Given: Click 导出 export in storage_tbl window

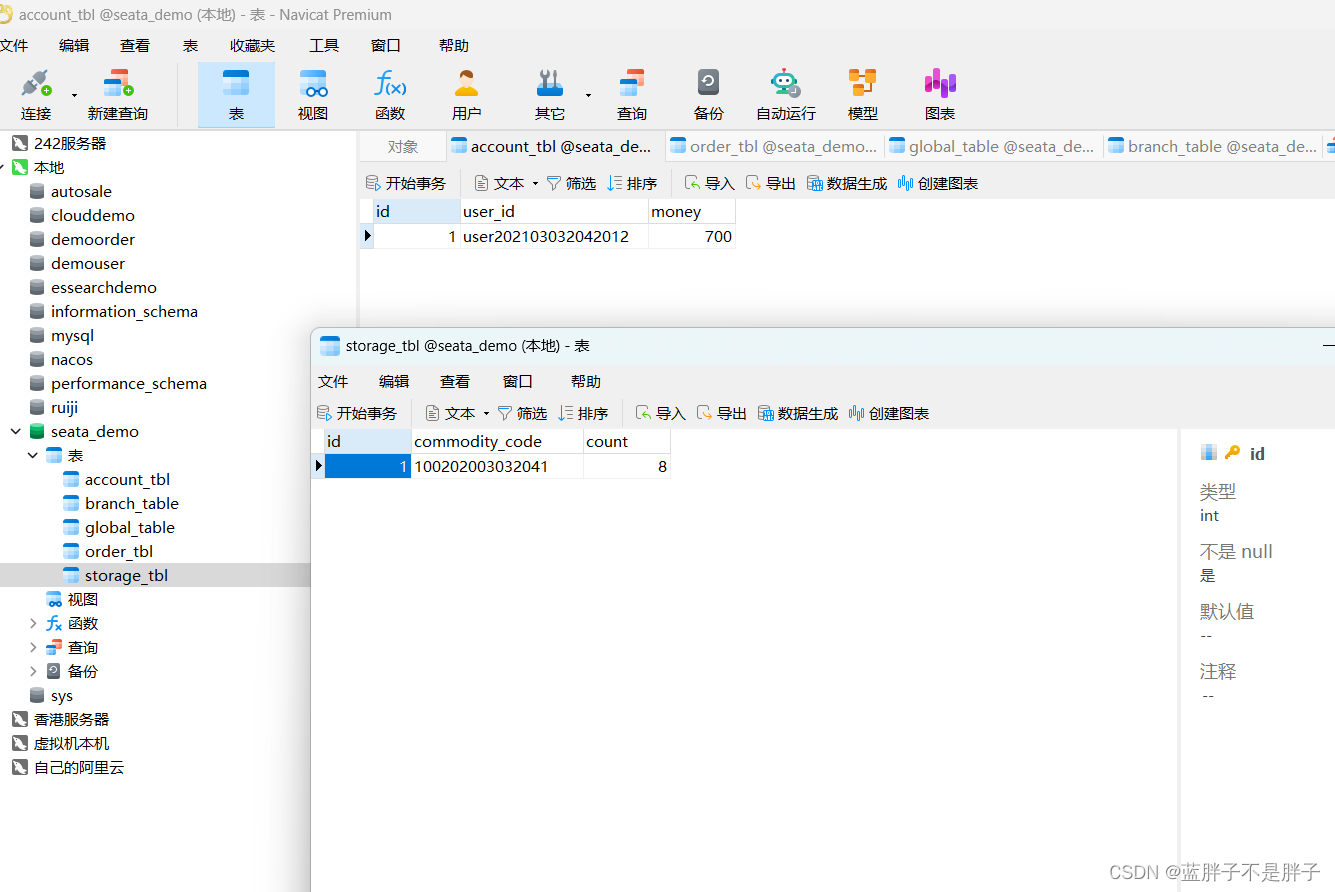Looking at the screenshot, I should [x=722, y=413].
